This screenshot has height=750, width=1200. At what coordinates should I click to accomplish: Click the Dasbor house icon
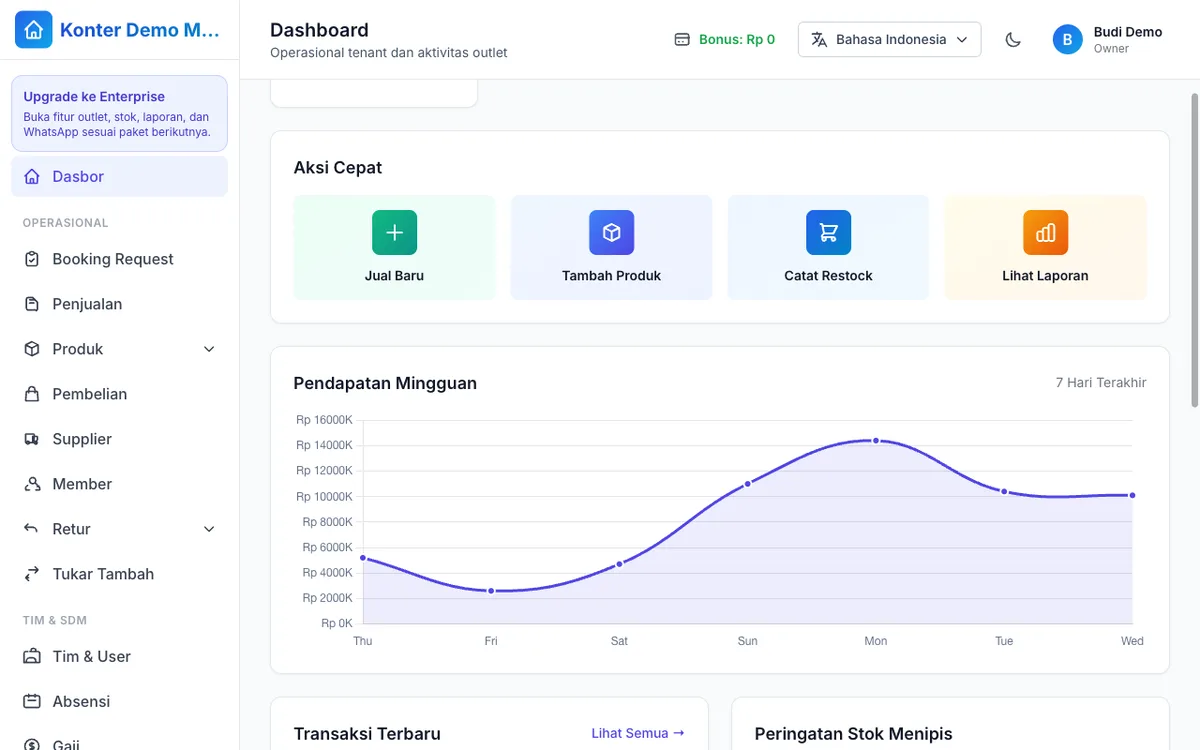pyautogui.click(x=32, y=176)
